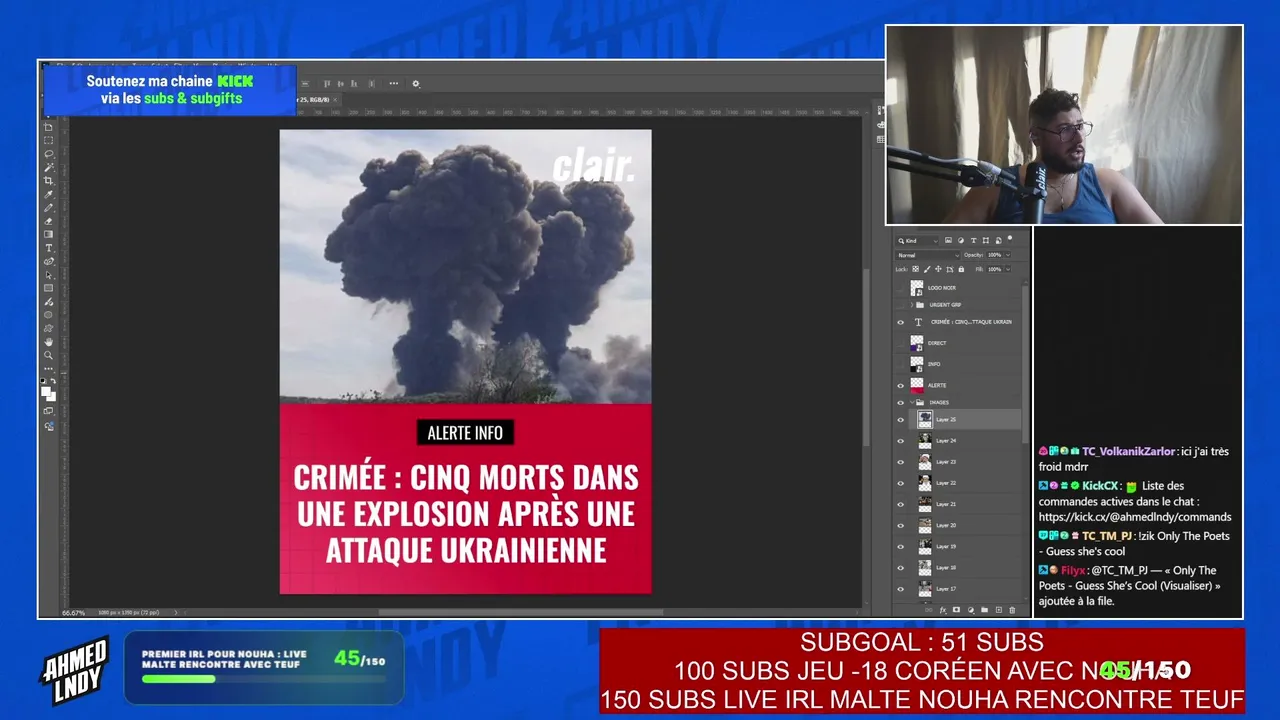Create a new layer group

pyautogui.click(x=984, y=610)
